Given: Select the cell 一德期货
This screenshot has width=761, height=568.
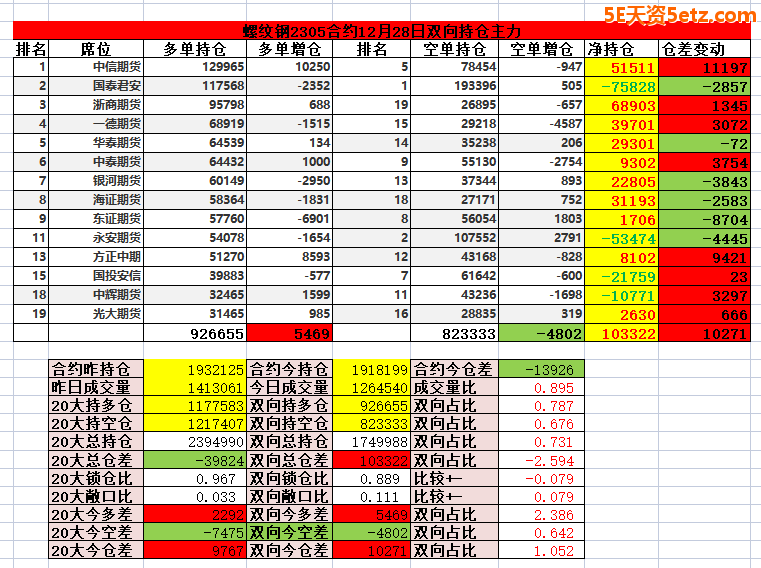Looking at the screenshot, I should [96, 124].
